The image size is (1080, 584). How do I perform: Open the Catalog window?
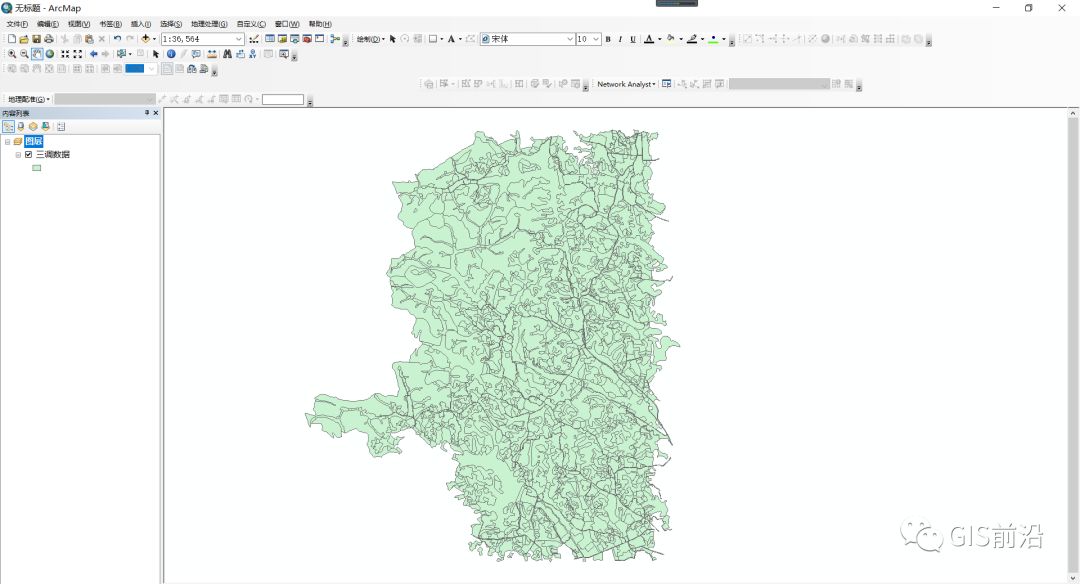click(282, 39)
